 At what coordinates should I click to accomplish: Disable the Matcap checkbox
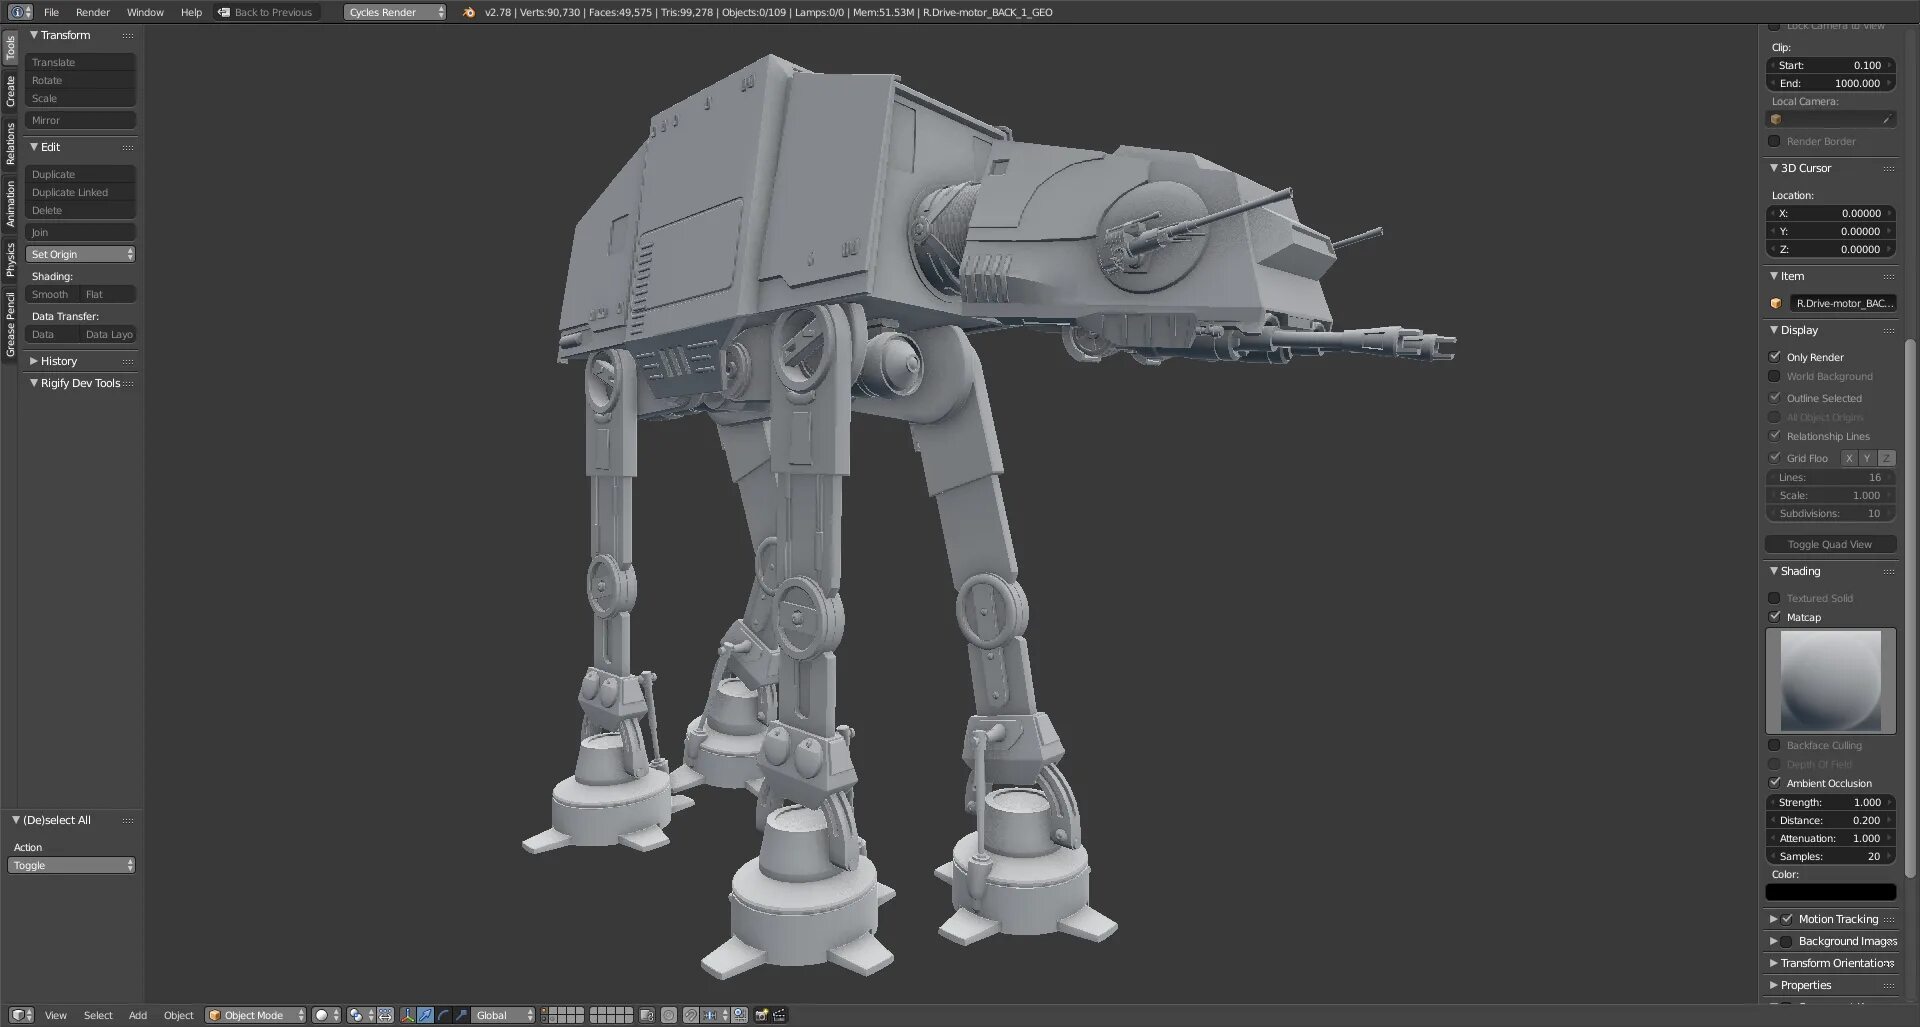click(1775, 617)
